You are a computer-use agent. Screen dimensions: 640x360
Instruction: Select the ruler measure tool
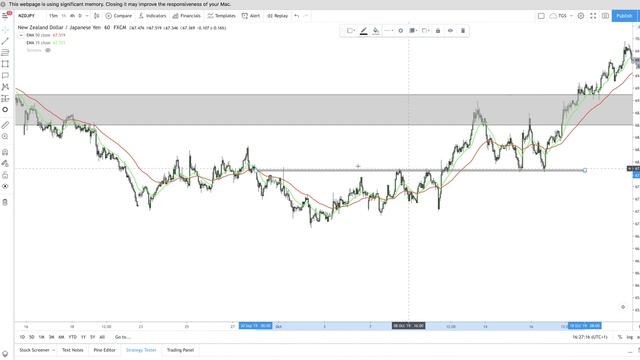click(5, 125)
